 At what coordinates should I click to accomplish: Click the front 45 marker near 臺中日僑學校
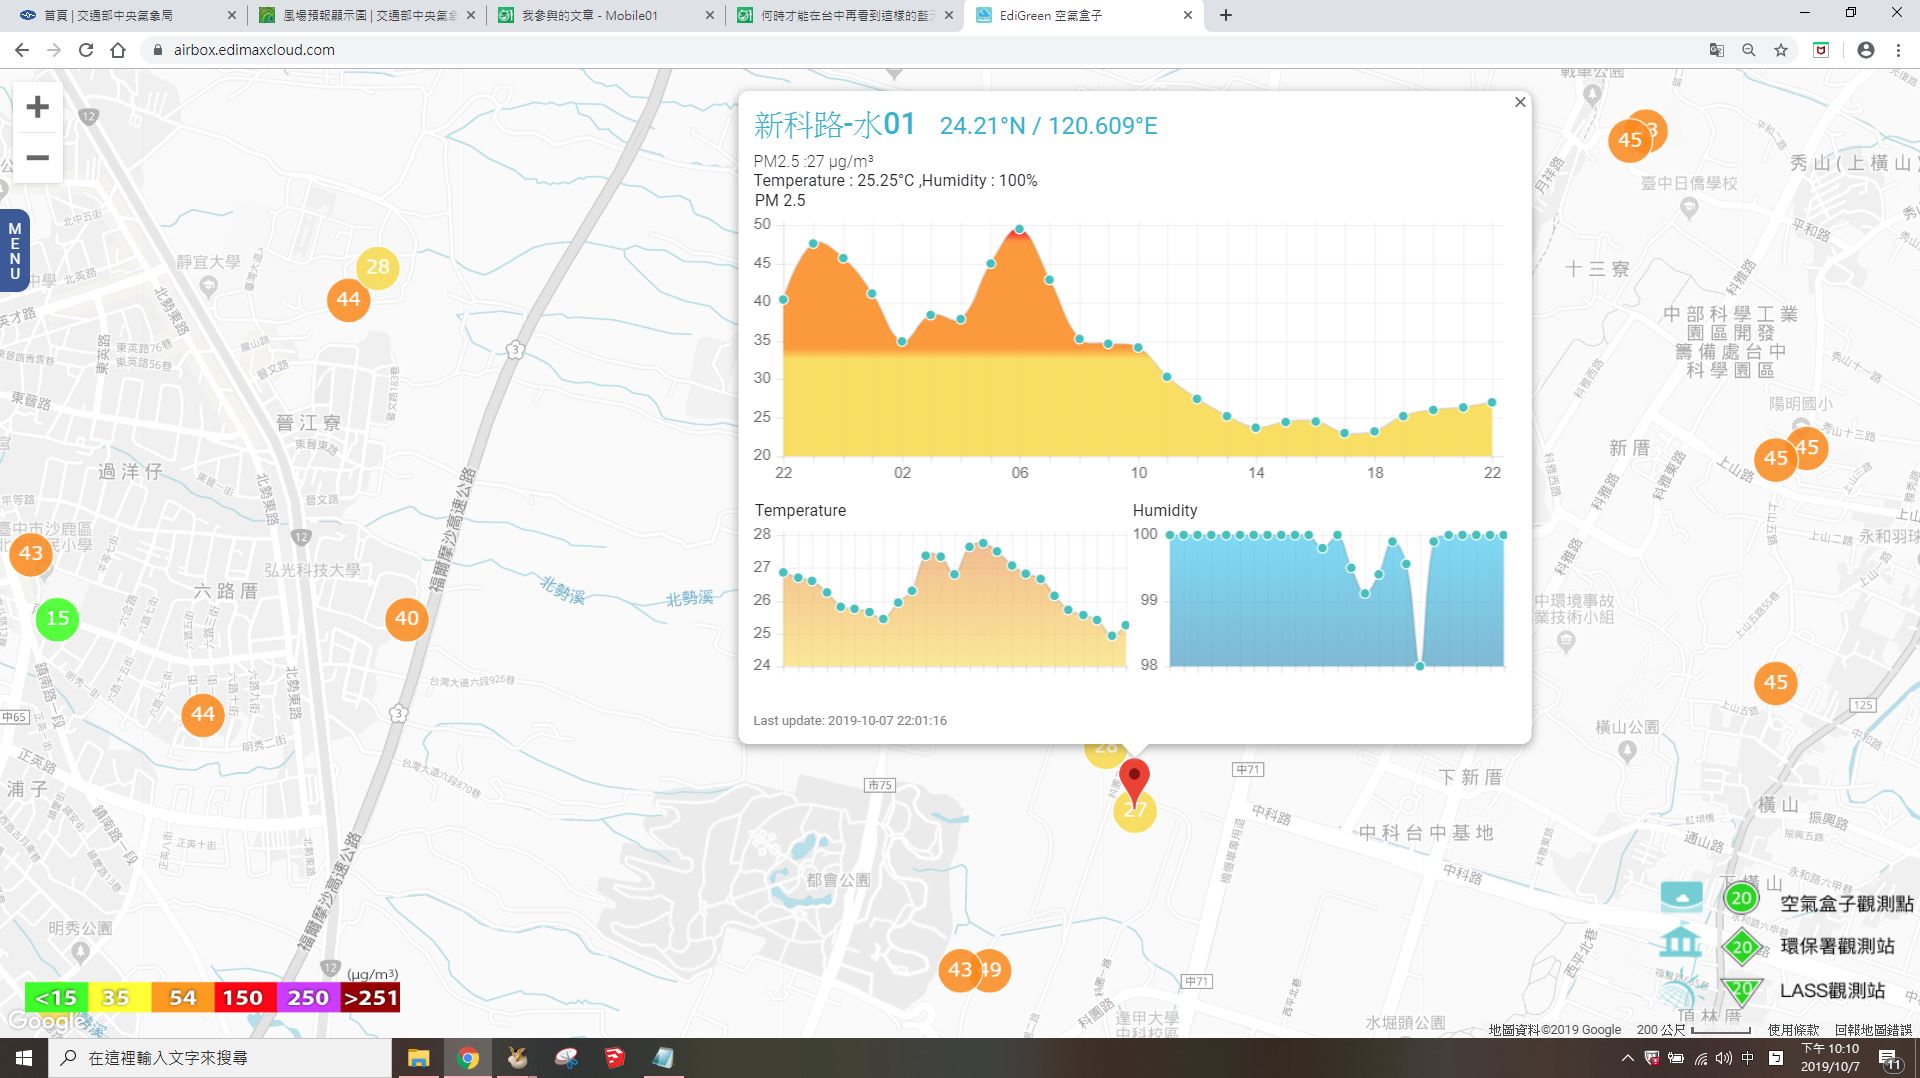pos(1630,140)
